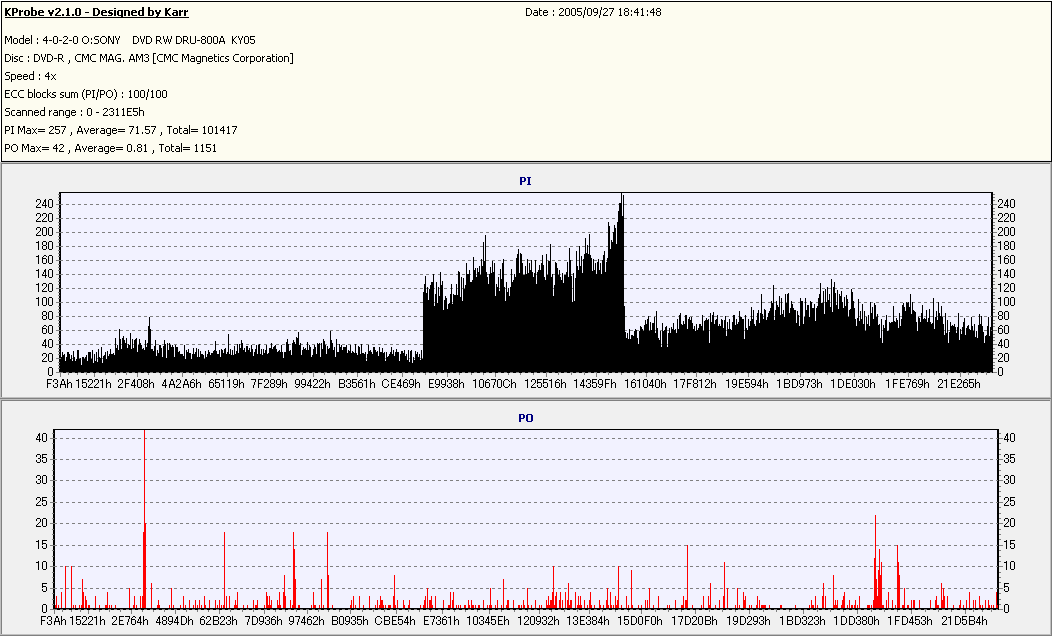Click the PI chart title

click(x=525, y=181)
